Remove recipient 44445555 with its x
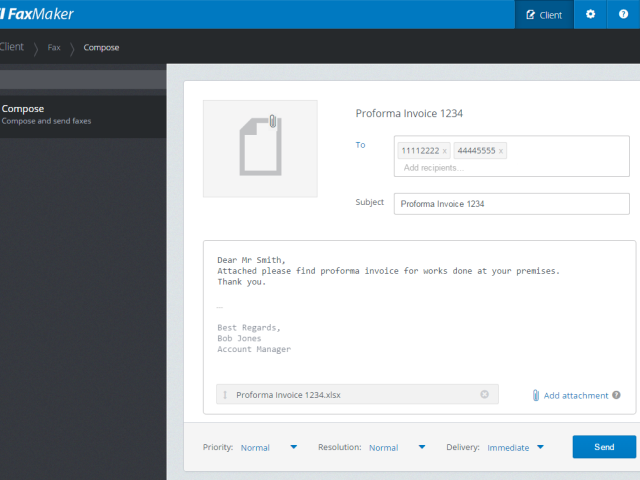This screenshot has width=640, height=480. [x=501, y=151]
